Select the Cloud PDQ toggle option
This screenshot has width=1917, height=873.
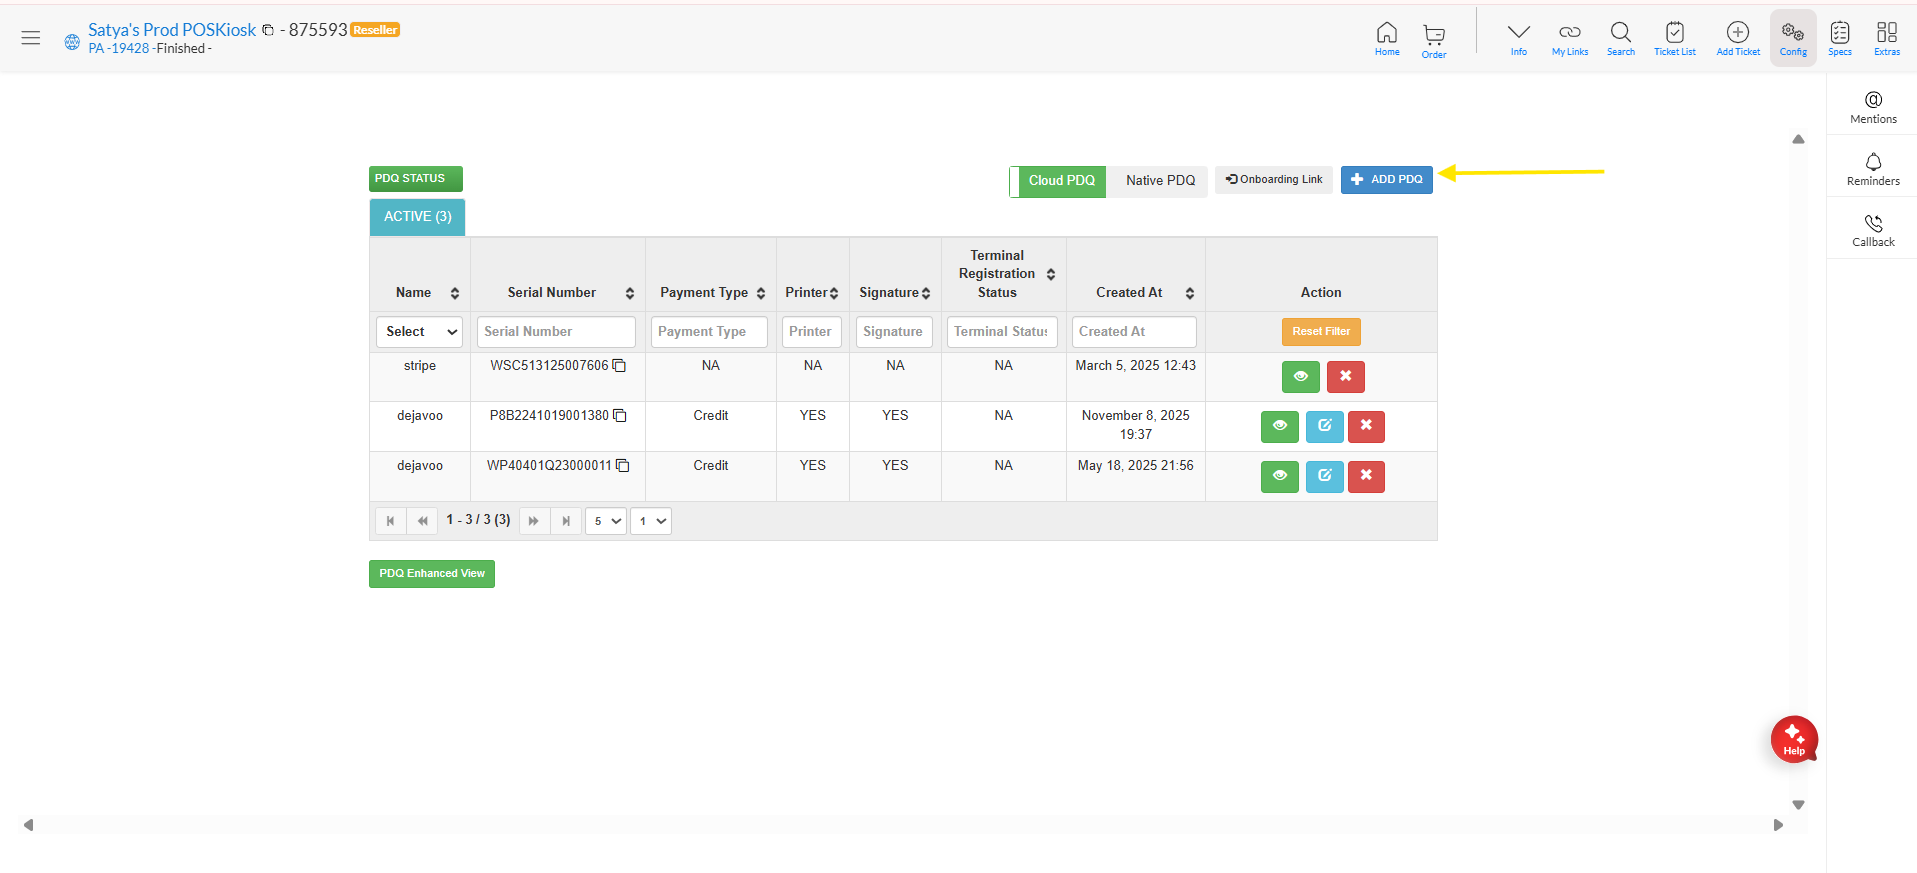(1060, 181)
